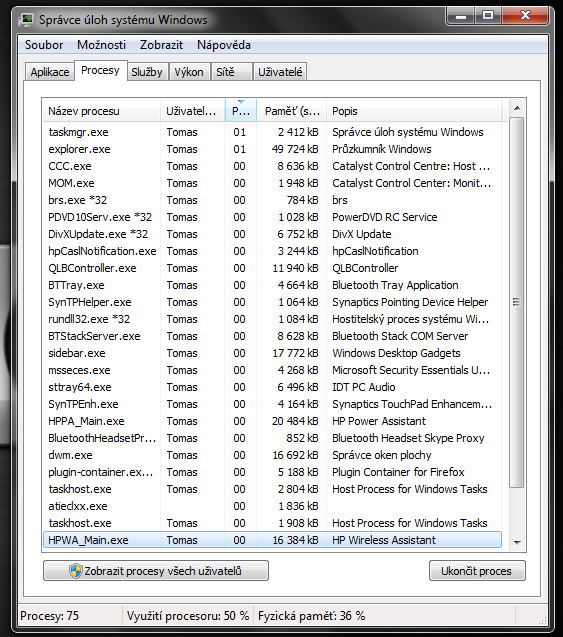Click the shield icon on show-all-users button
563x637 pixels.
click(x=76, y=571)
